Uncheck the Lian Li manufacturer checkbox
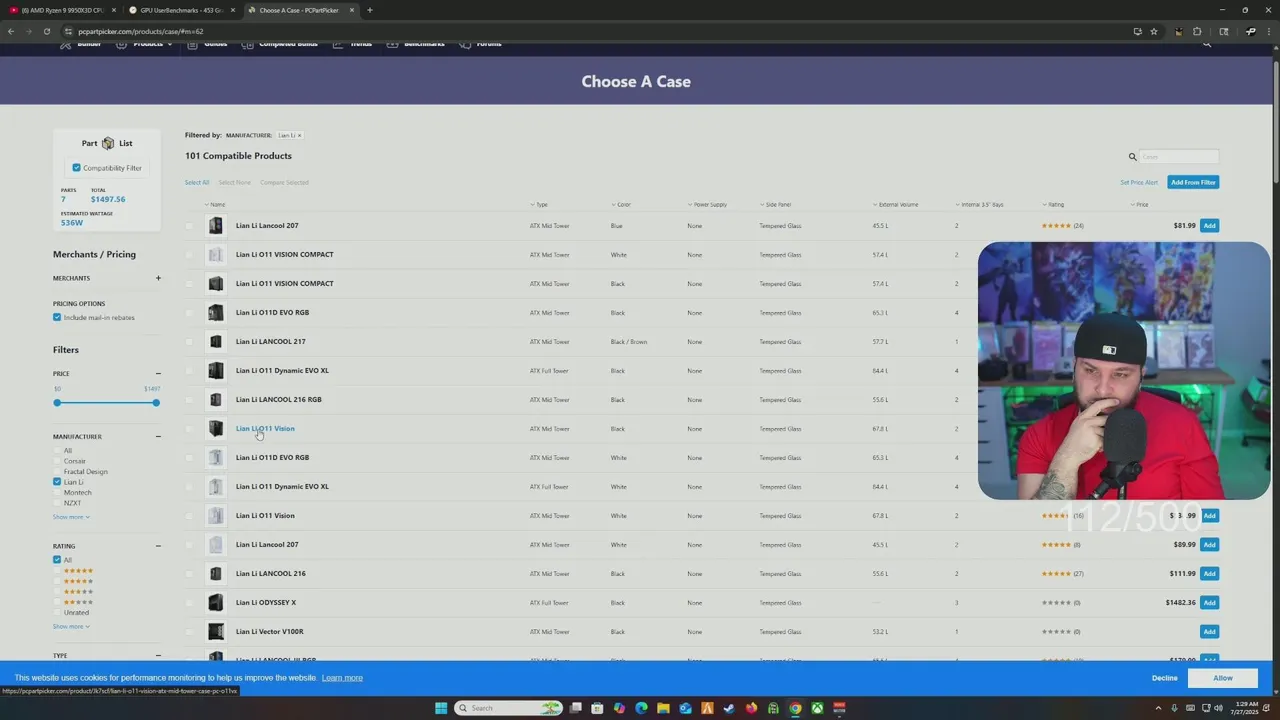Viewport: 1280px width, 720px height. point(57,482)
